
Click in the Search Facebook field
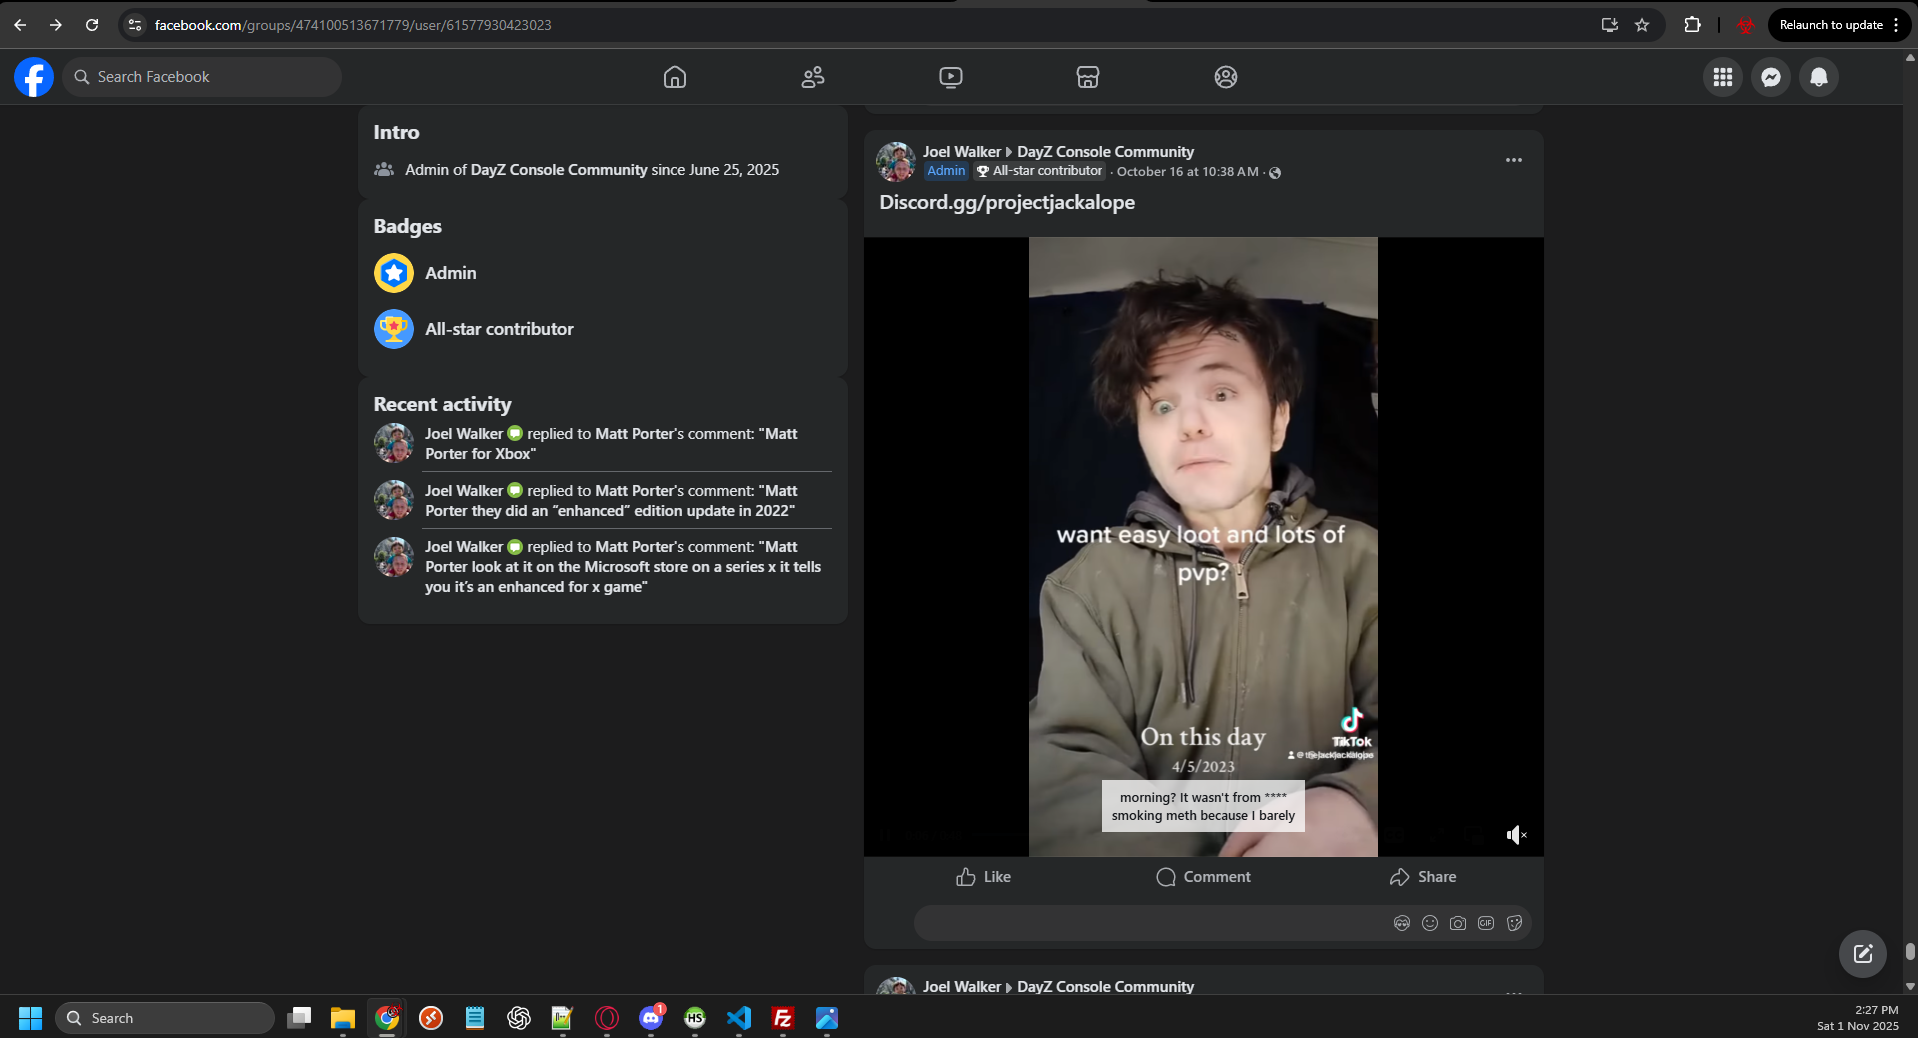[202, 77]
